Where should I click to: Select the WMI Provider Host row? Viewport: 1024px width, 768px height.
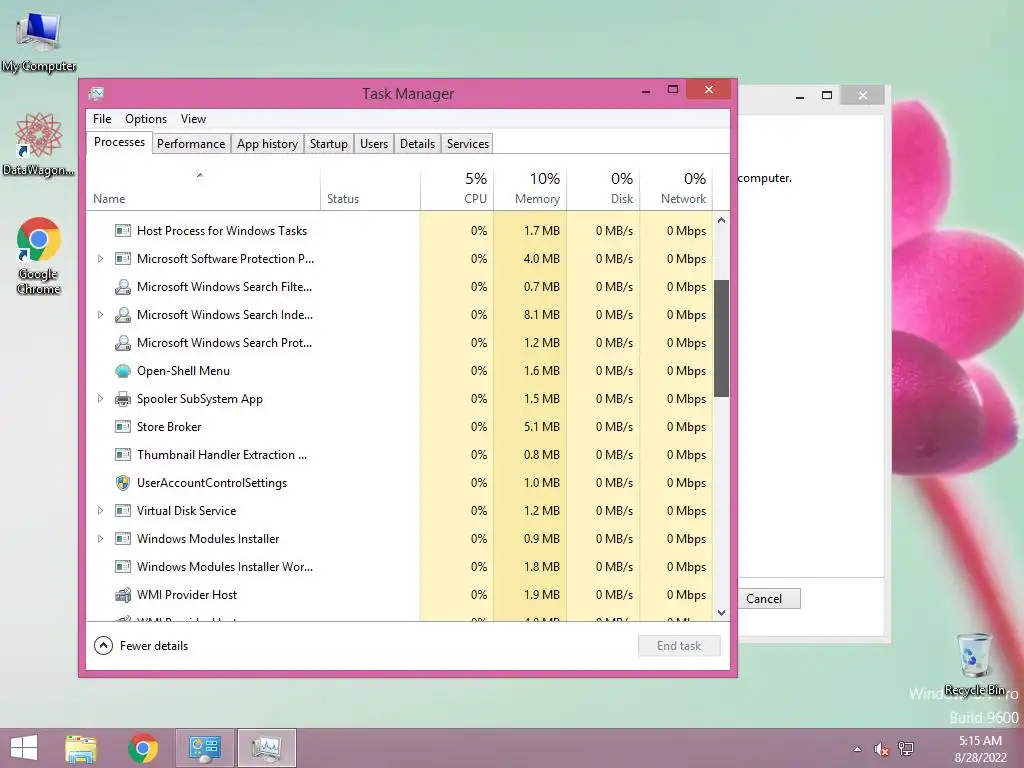pos(400,595)
